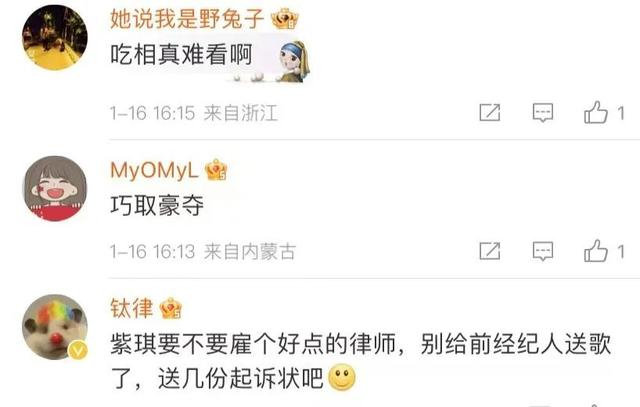Like MyOMyL's 巧取豪夺 comment
640x407 pixels.
pyautogui.click(x=596, y=251)
